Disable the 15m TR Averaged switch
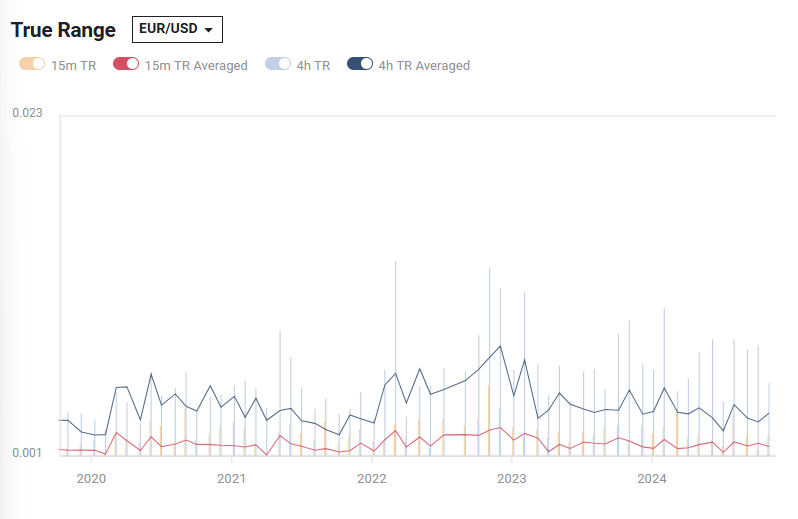Screen dimensions: 798x519 coord(126,65)
